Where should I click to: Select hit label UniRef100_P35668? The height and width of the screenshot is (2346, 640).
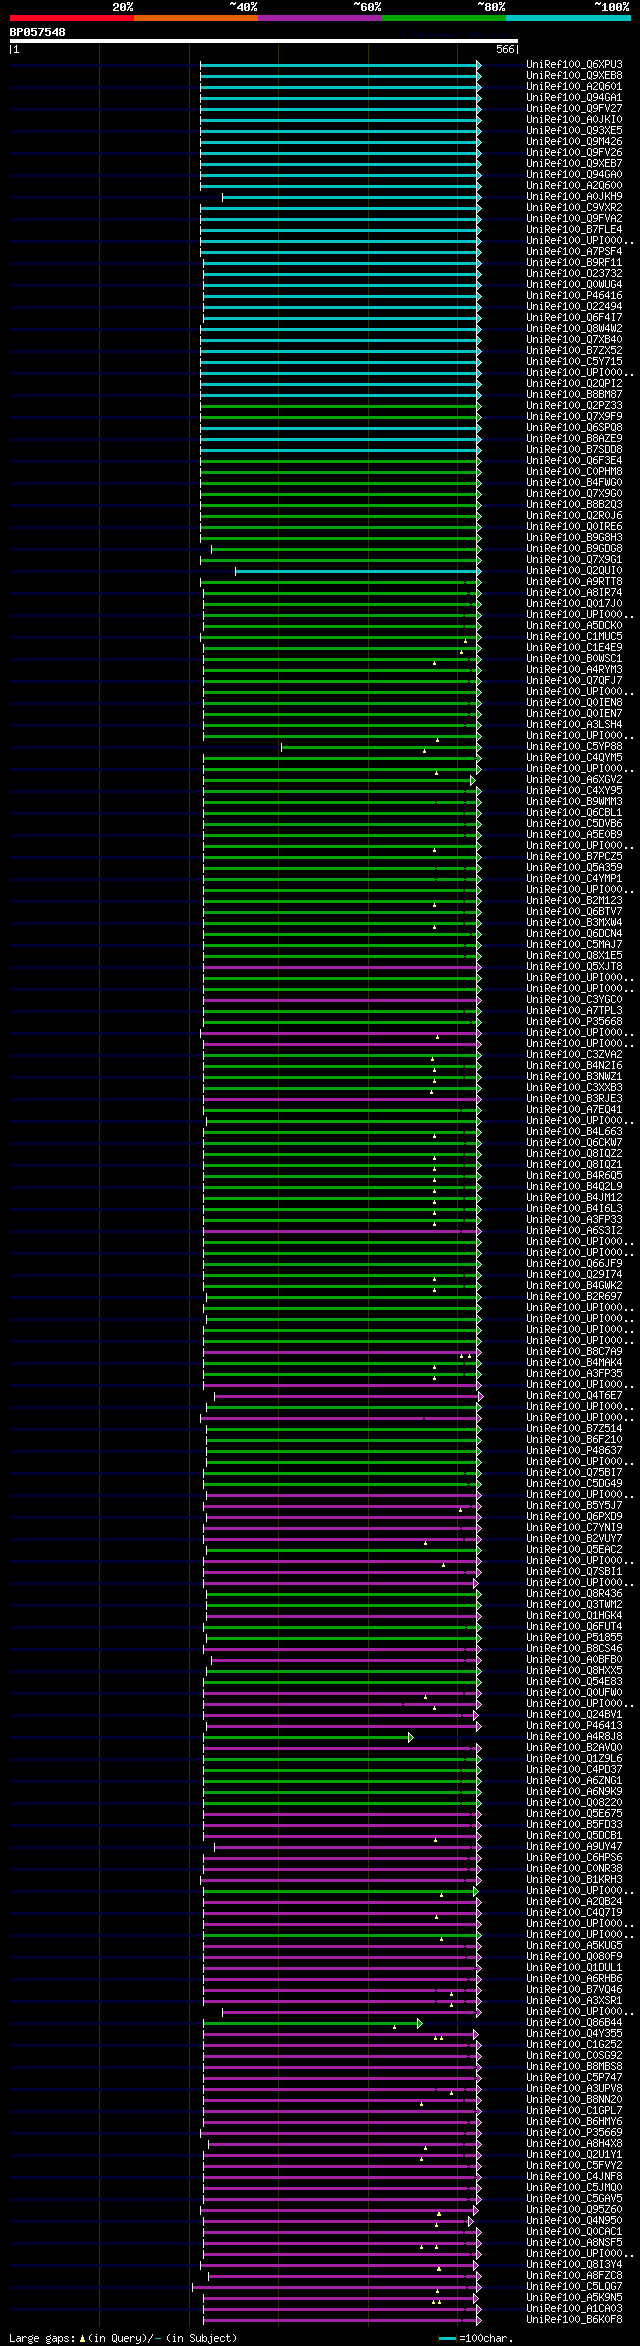574,1021
